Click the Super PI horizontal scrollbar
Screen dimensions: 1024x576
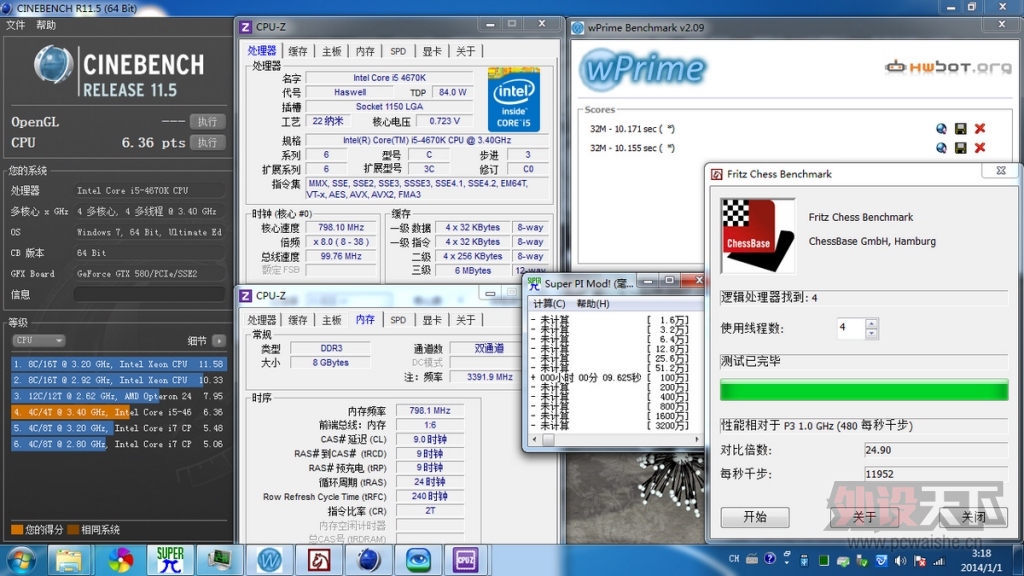tap(615, 440)
